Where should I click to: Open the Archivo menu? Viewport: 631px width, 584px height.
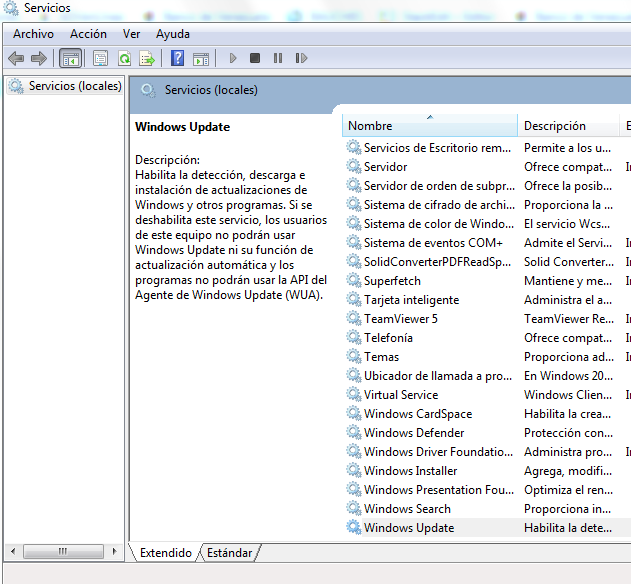33,34
